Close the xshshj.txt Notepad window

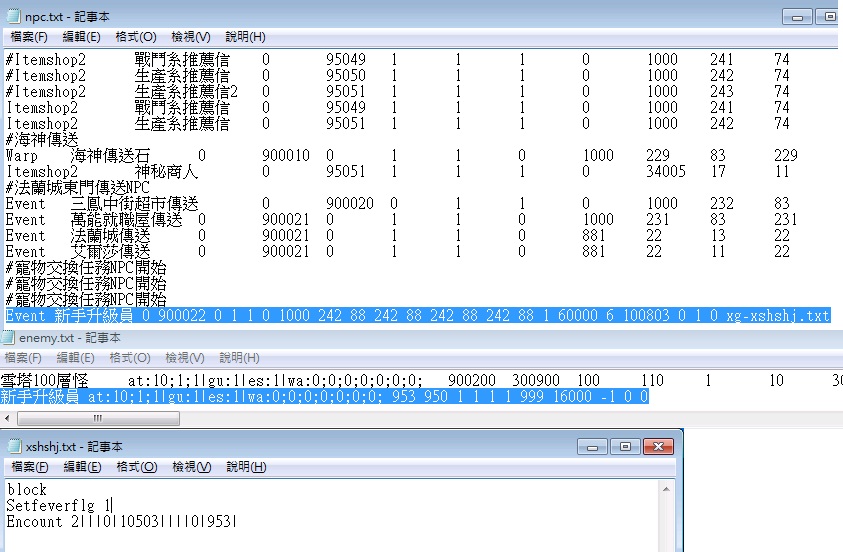pyautogui.click(x=657, y=446)
